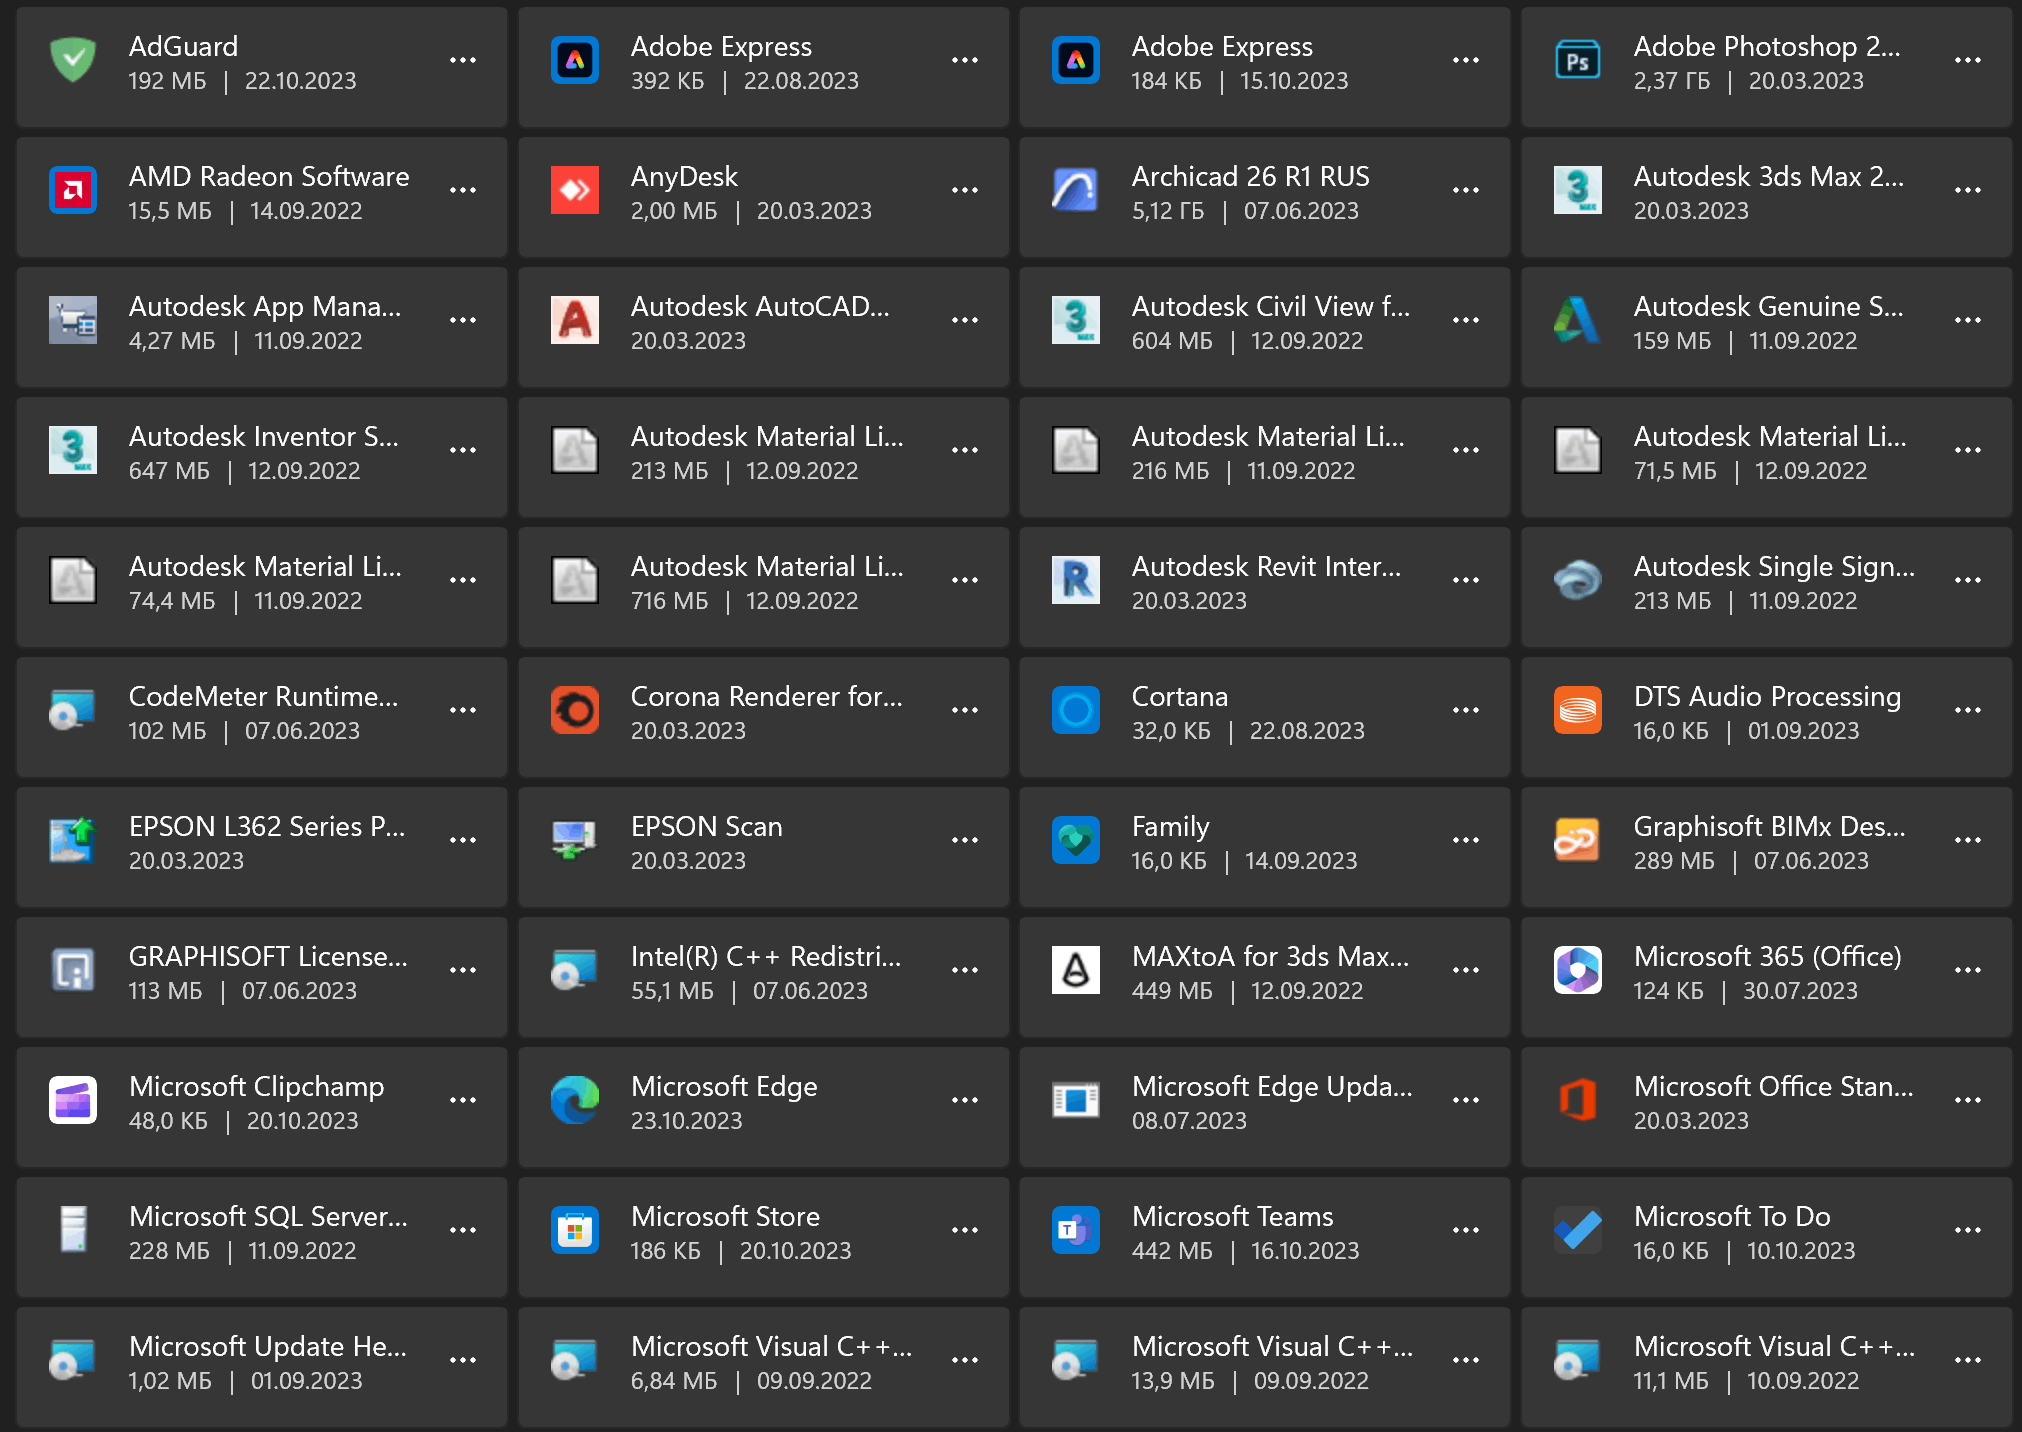Click the Microsoft Edge icon

[x=575, y=1101]
